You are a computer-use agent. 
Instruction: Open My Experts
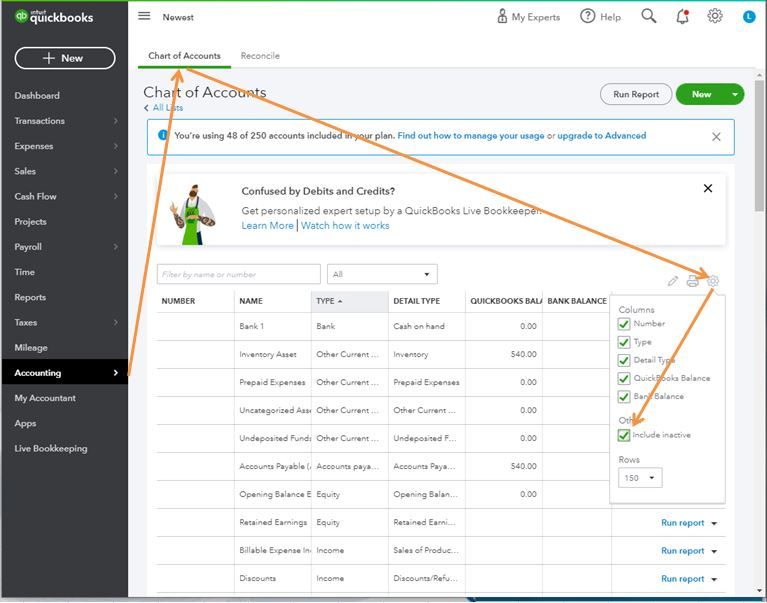(528, 17)
